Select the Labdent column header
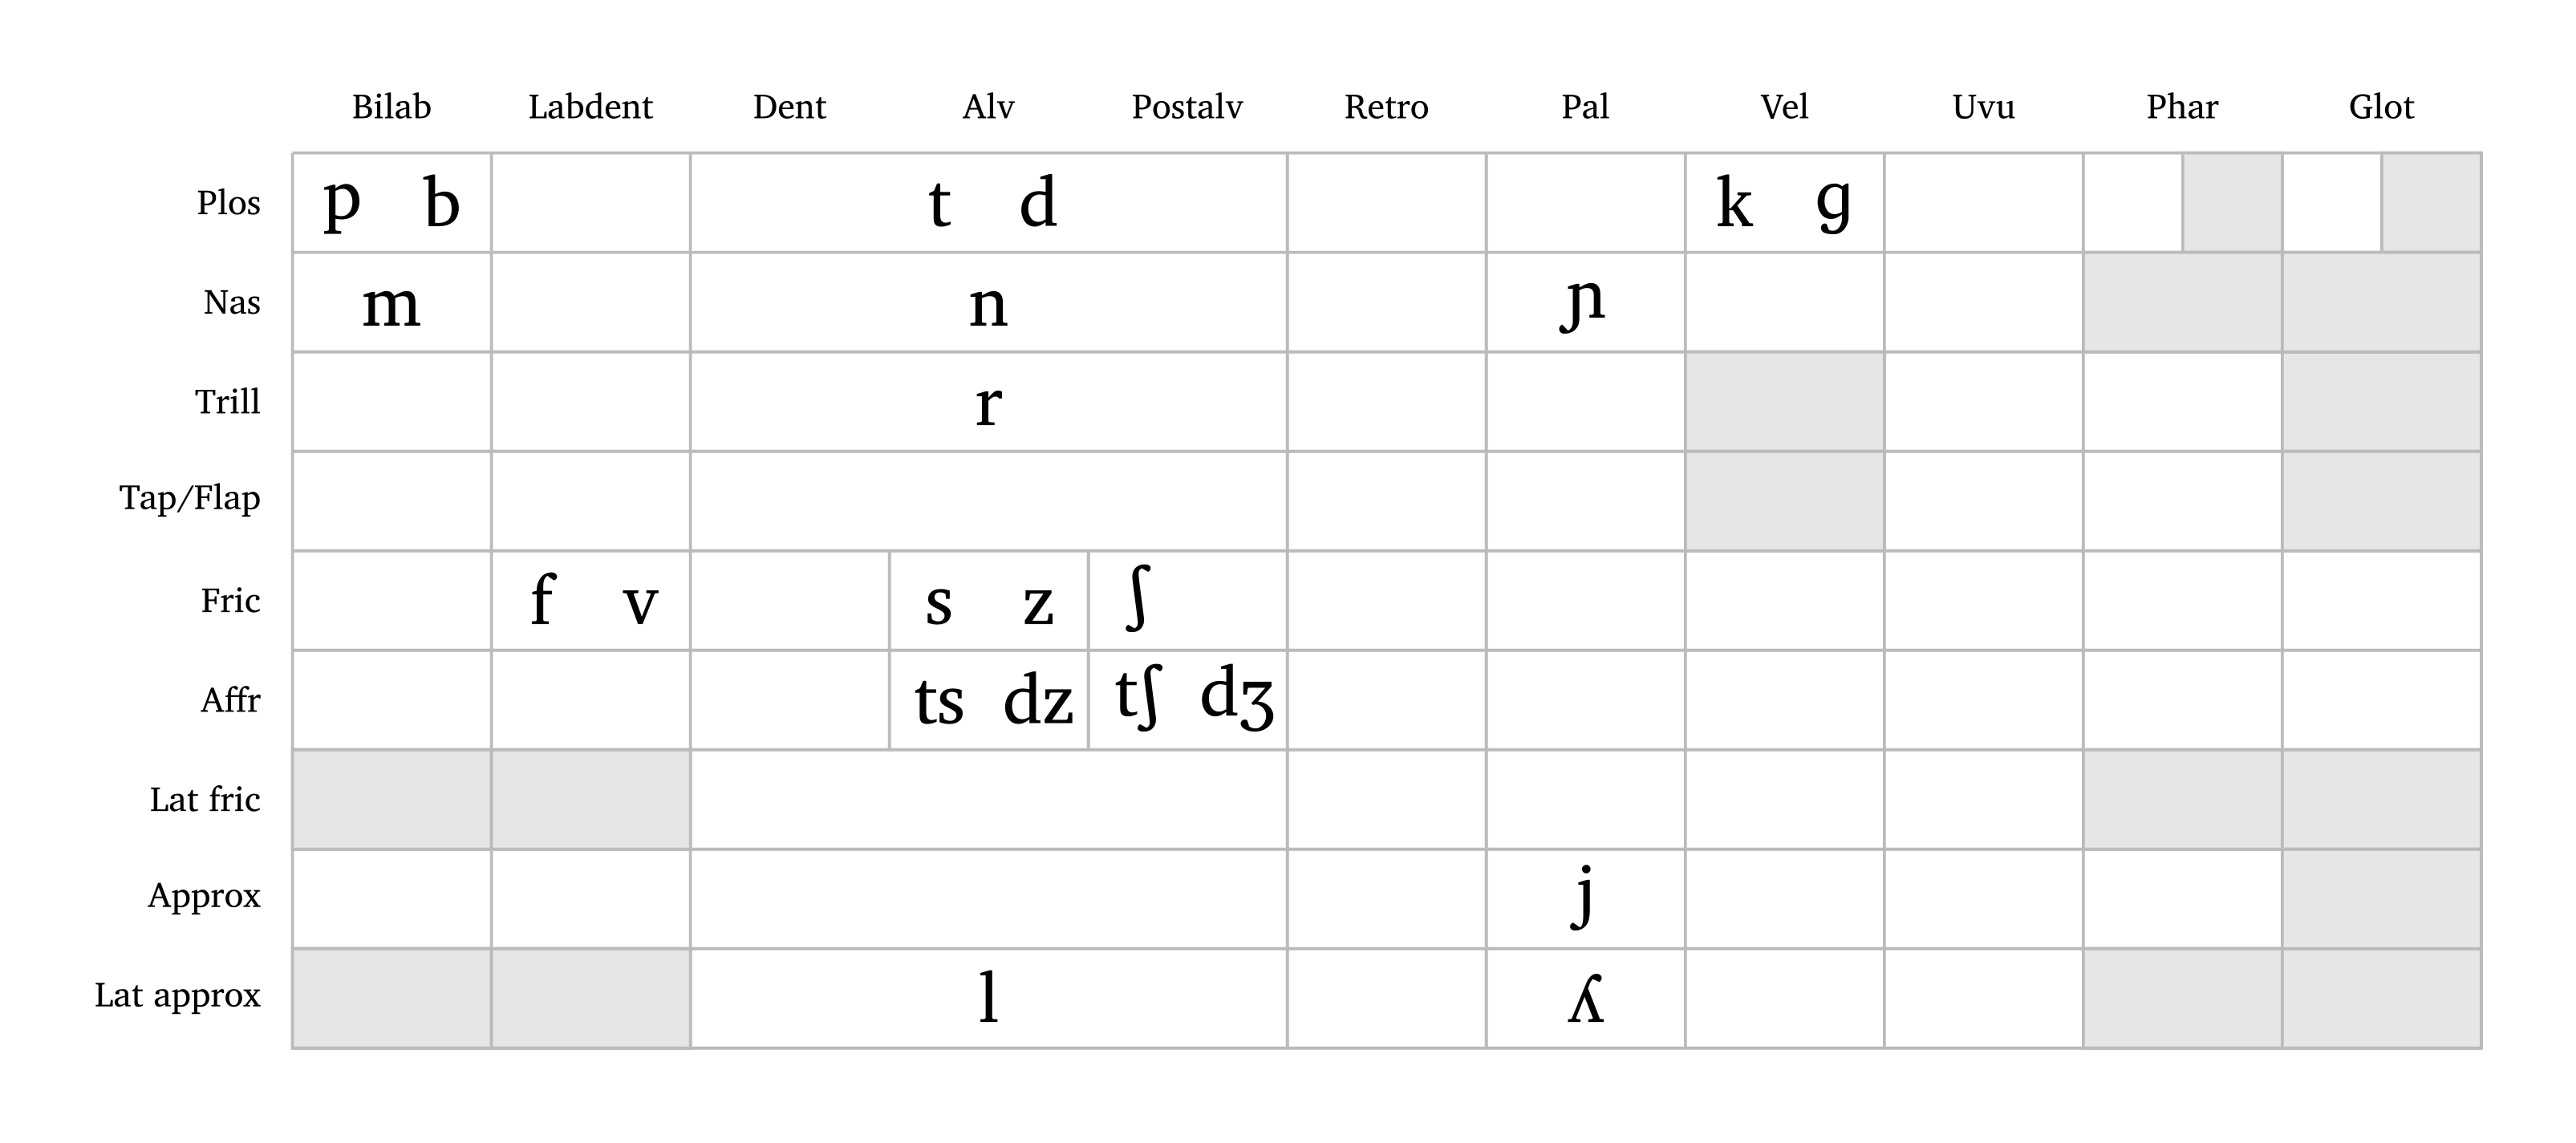The height and width of the screenshot is (1143, 2576). point(590,107)
